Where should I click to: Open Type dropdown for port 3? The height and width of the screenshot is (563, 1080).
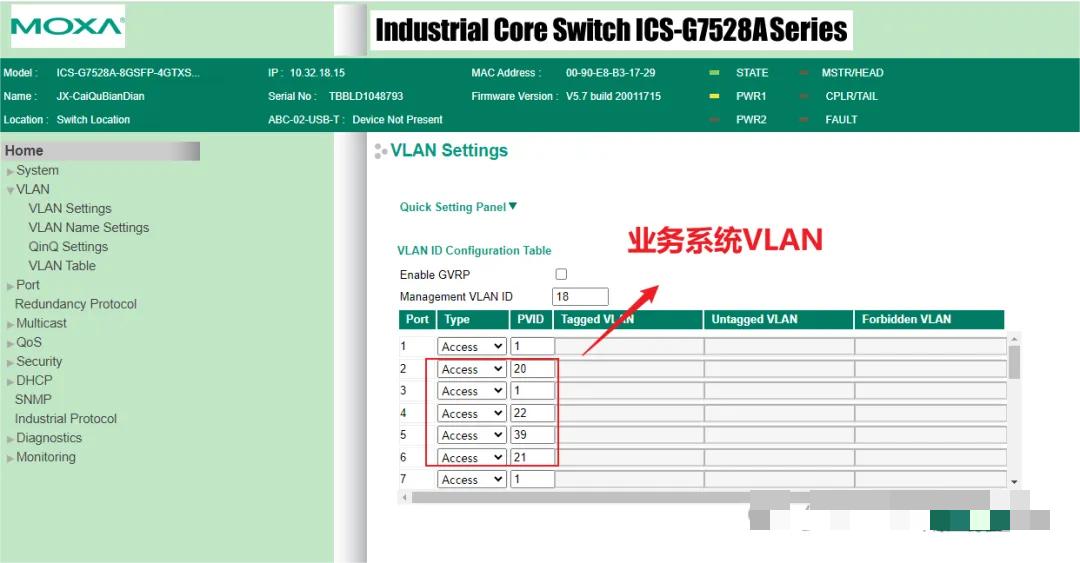point(472,391)
